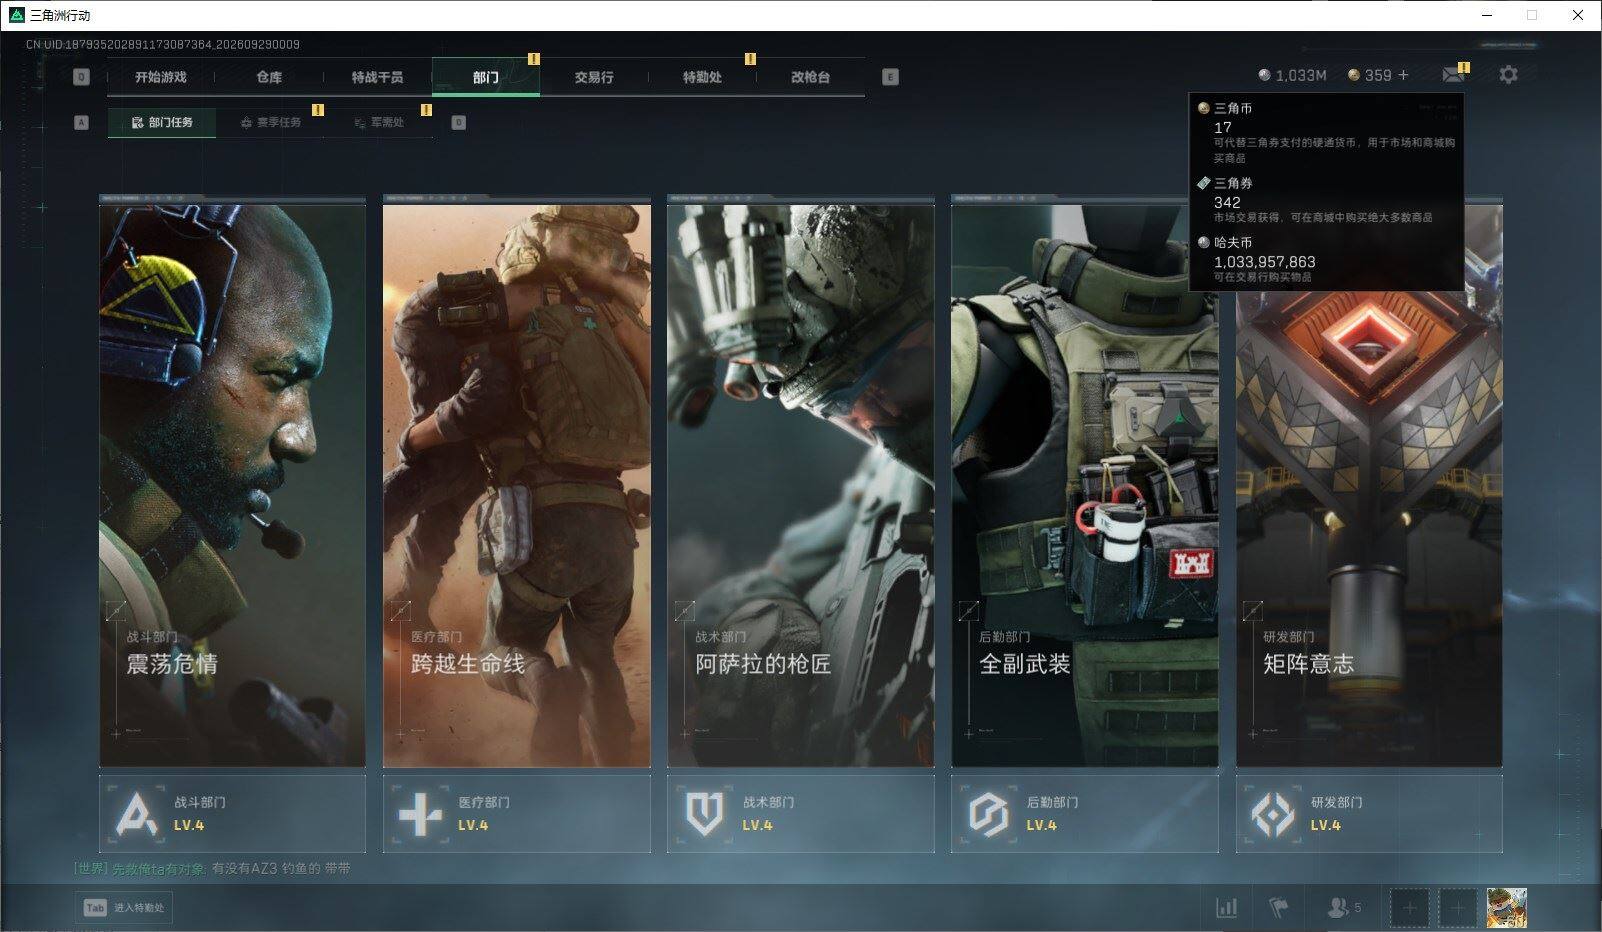Viewport: 1602px width, 932px height.
Task: Open the 震荡危情 combat department card
Action: [232, 482]
